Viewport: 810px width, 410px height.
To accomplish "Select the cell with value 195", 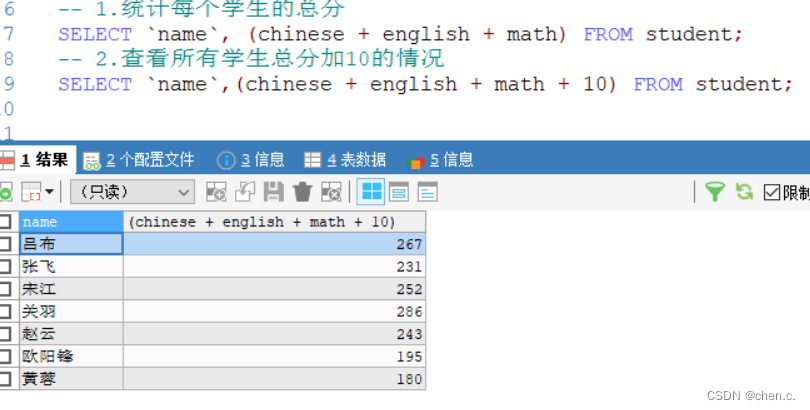I will pyautogui.click(x=274, y=356).
